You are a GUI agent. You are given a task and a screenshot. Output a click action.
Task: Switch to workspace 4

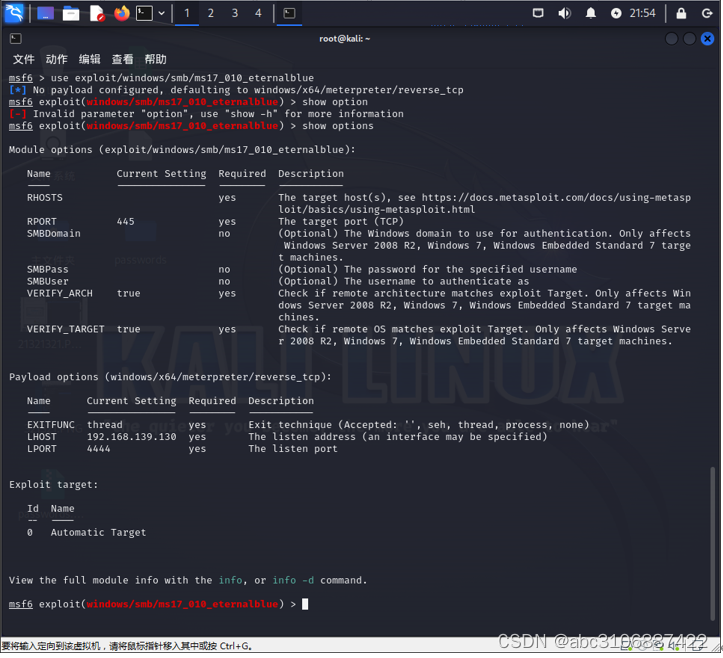pyautogui.click(x=258, y=13)
